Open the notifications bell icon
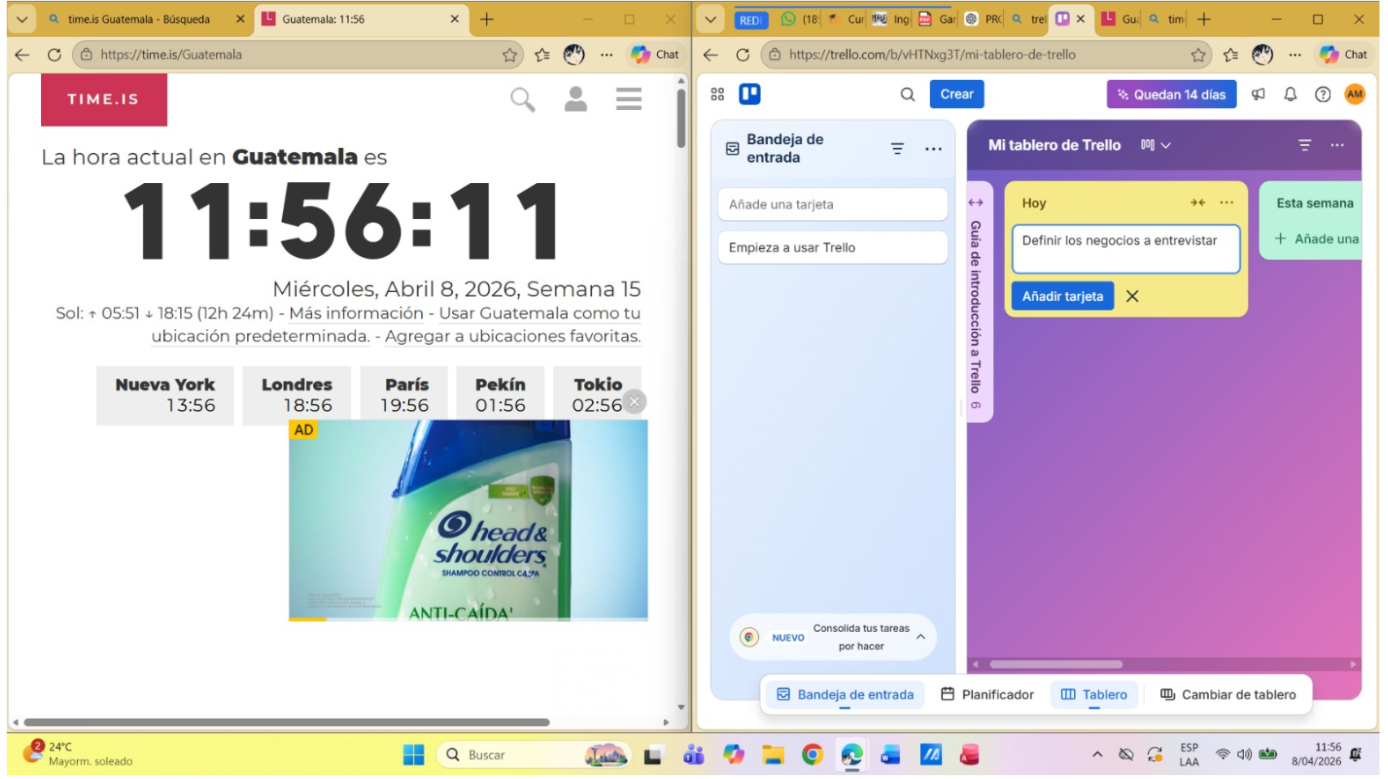Viewport: 1388px width, 779px height. pyautogui.click(x=1290, y=94)
